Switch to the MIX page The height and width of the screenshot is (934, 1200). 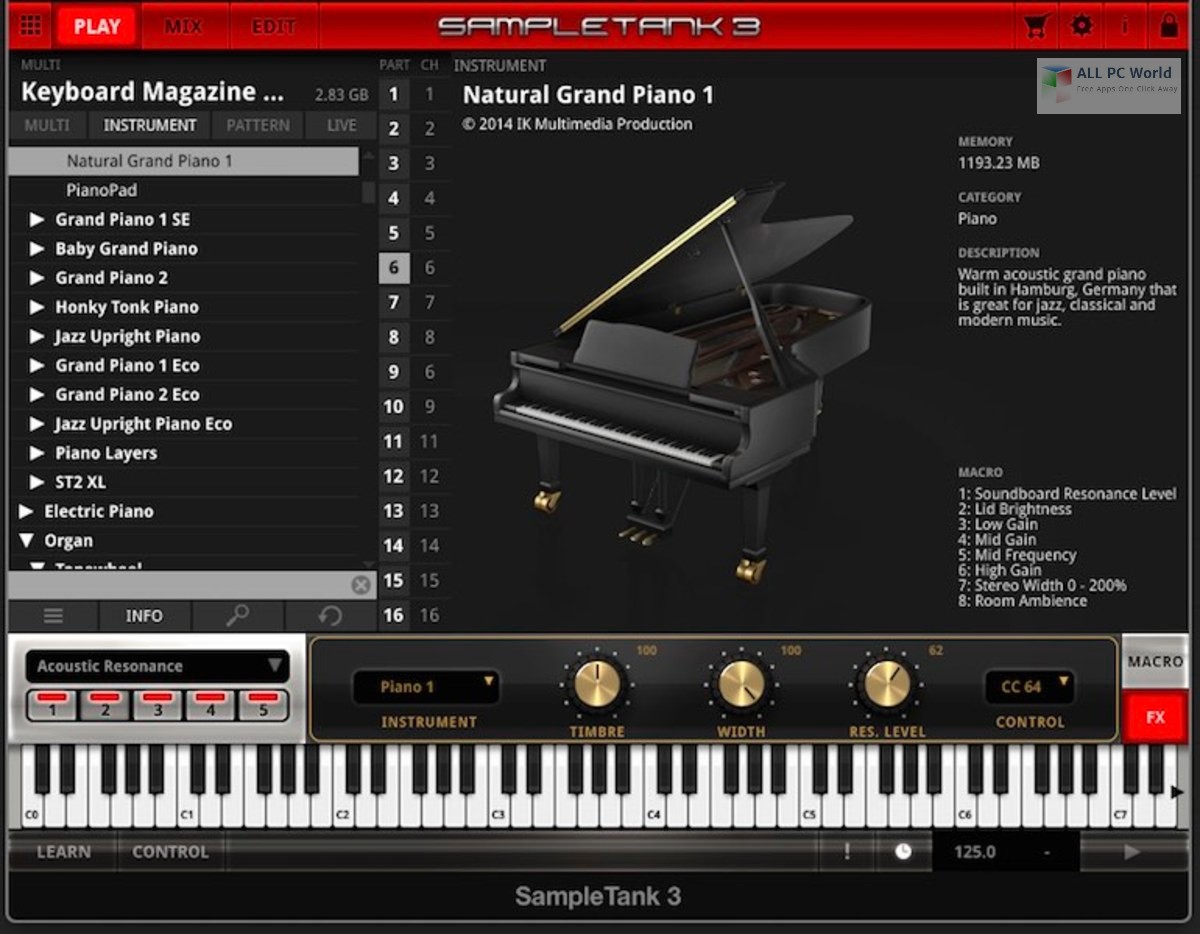[x=183, y=27]
